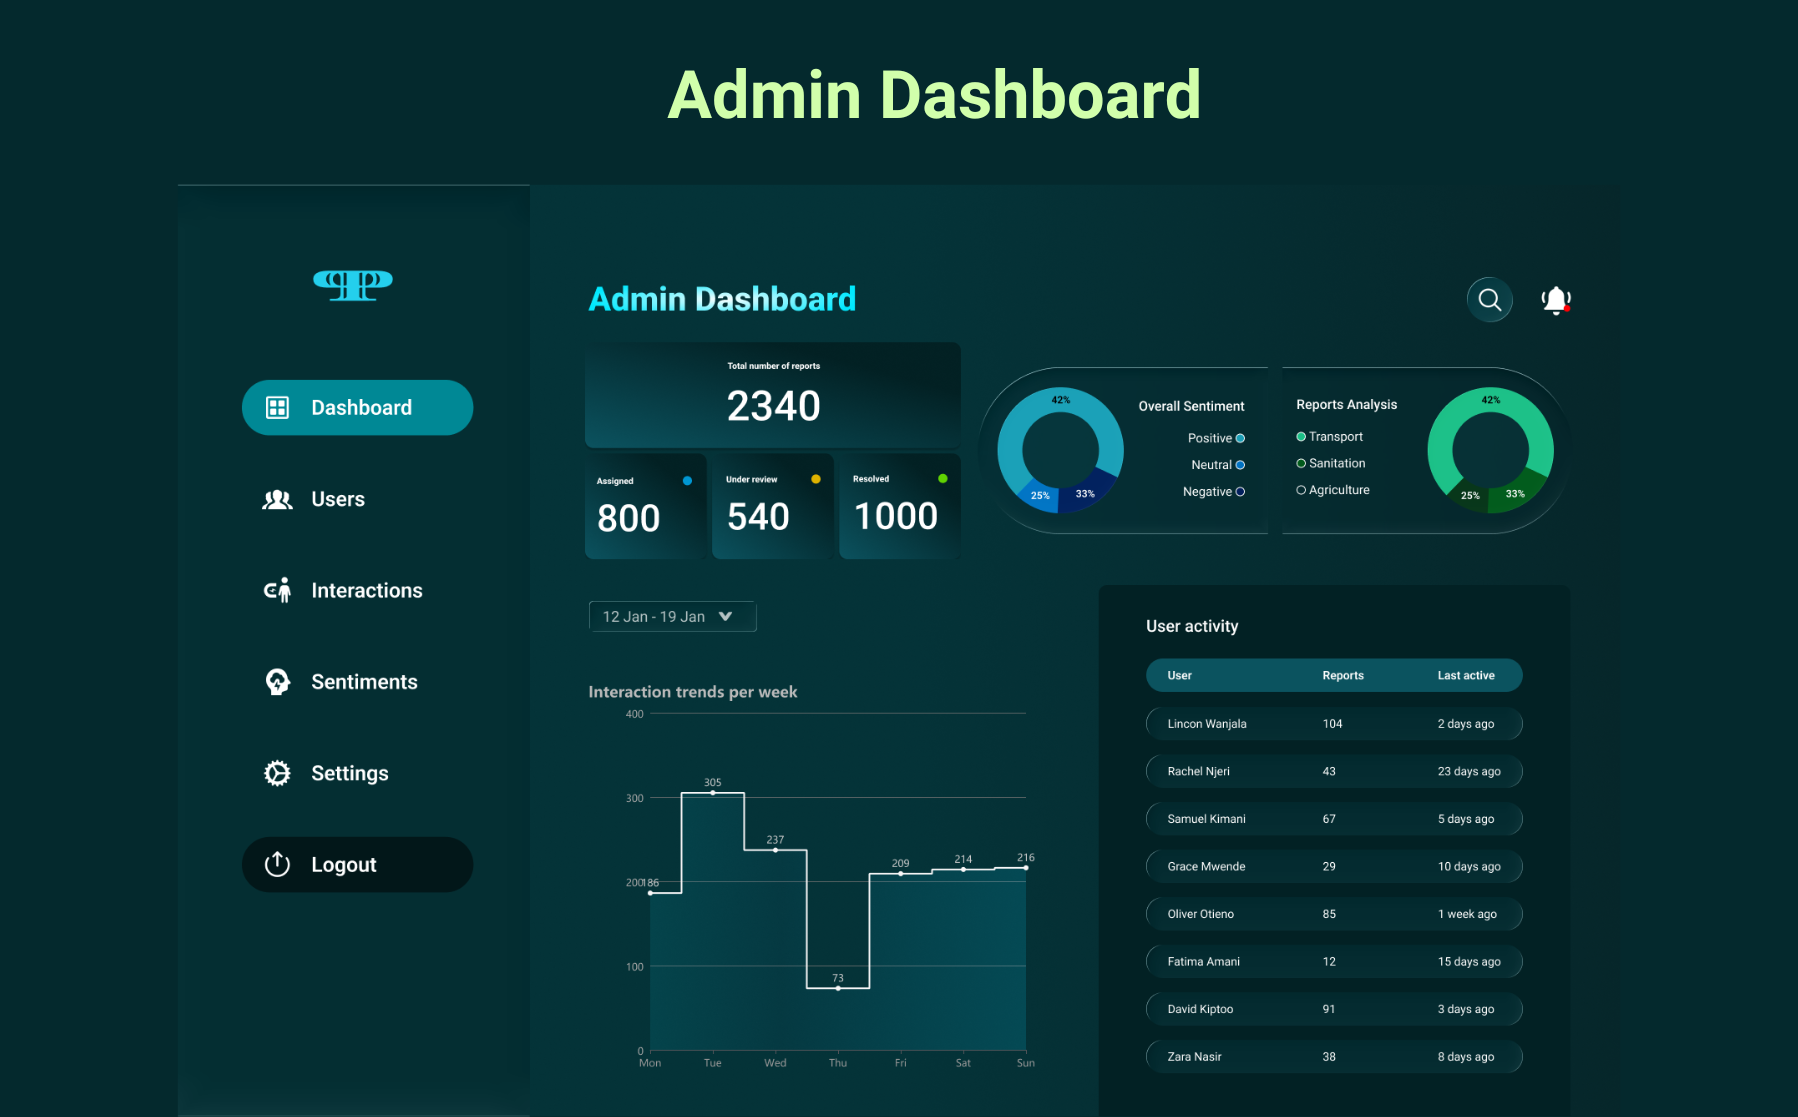Screen dimensions: 1798x1117
Task: Expand the date range chevron arrow
Action: click(727, 616)
